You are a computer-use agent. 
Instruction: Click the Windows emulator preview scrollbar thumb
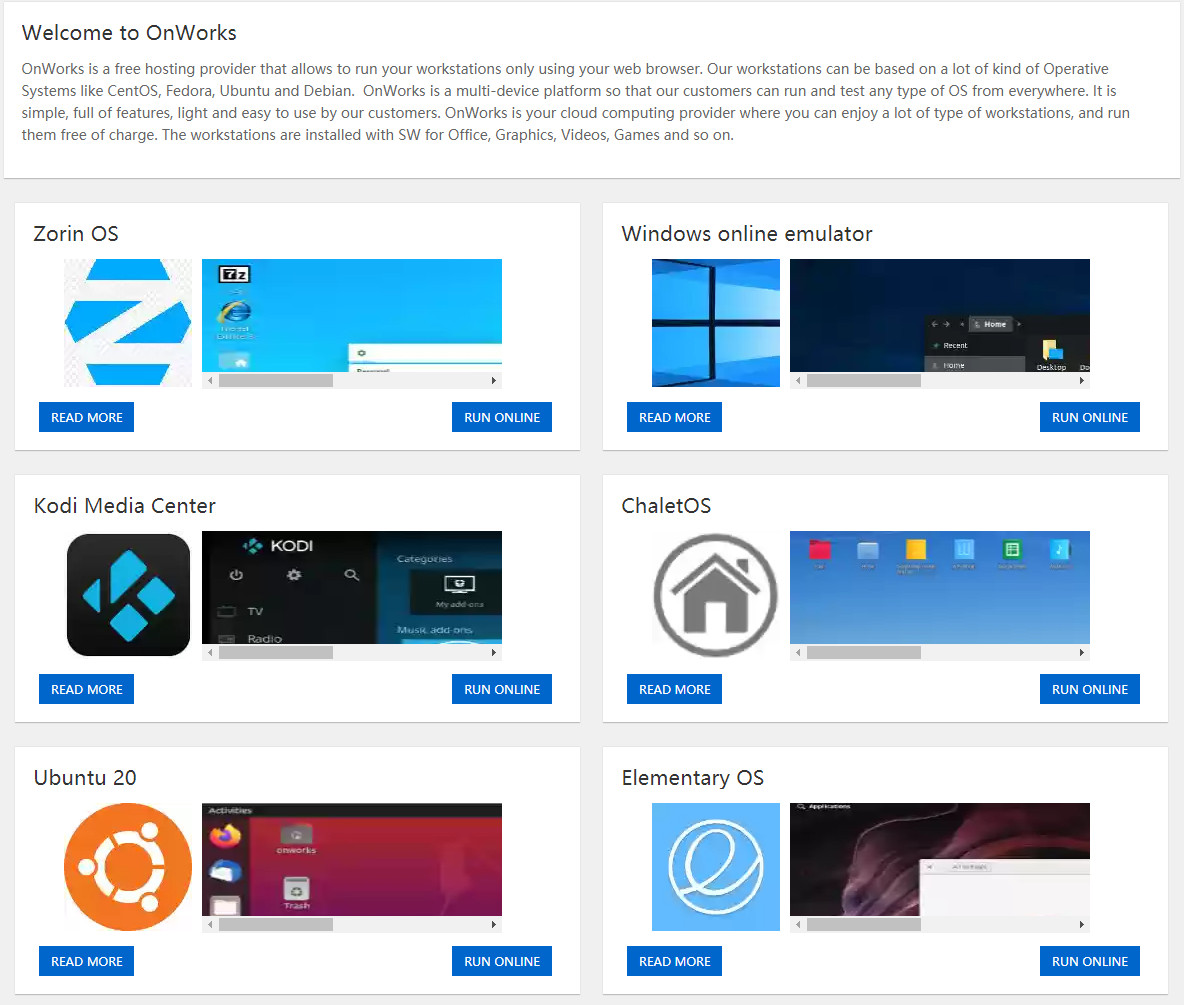864,381
